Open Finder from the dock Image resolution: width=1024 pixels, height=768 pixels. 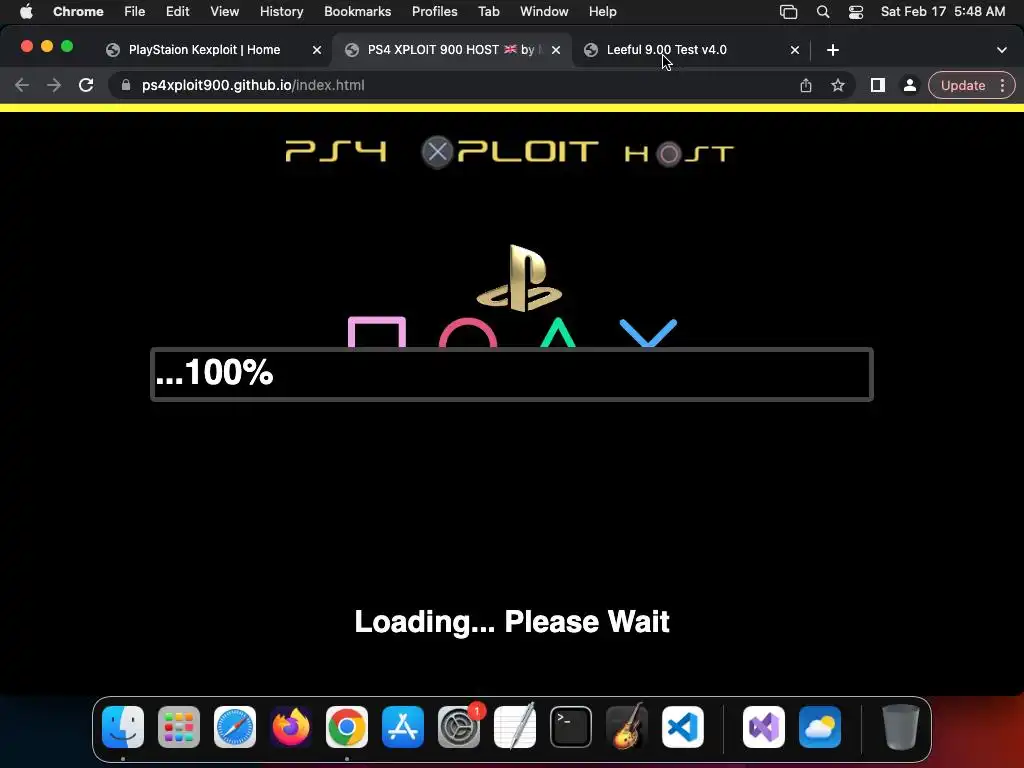click(x=123, y=727)
